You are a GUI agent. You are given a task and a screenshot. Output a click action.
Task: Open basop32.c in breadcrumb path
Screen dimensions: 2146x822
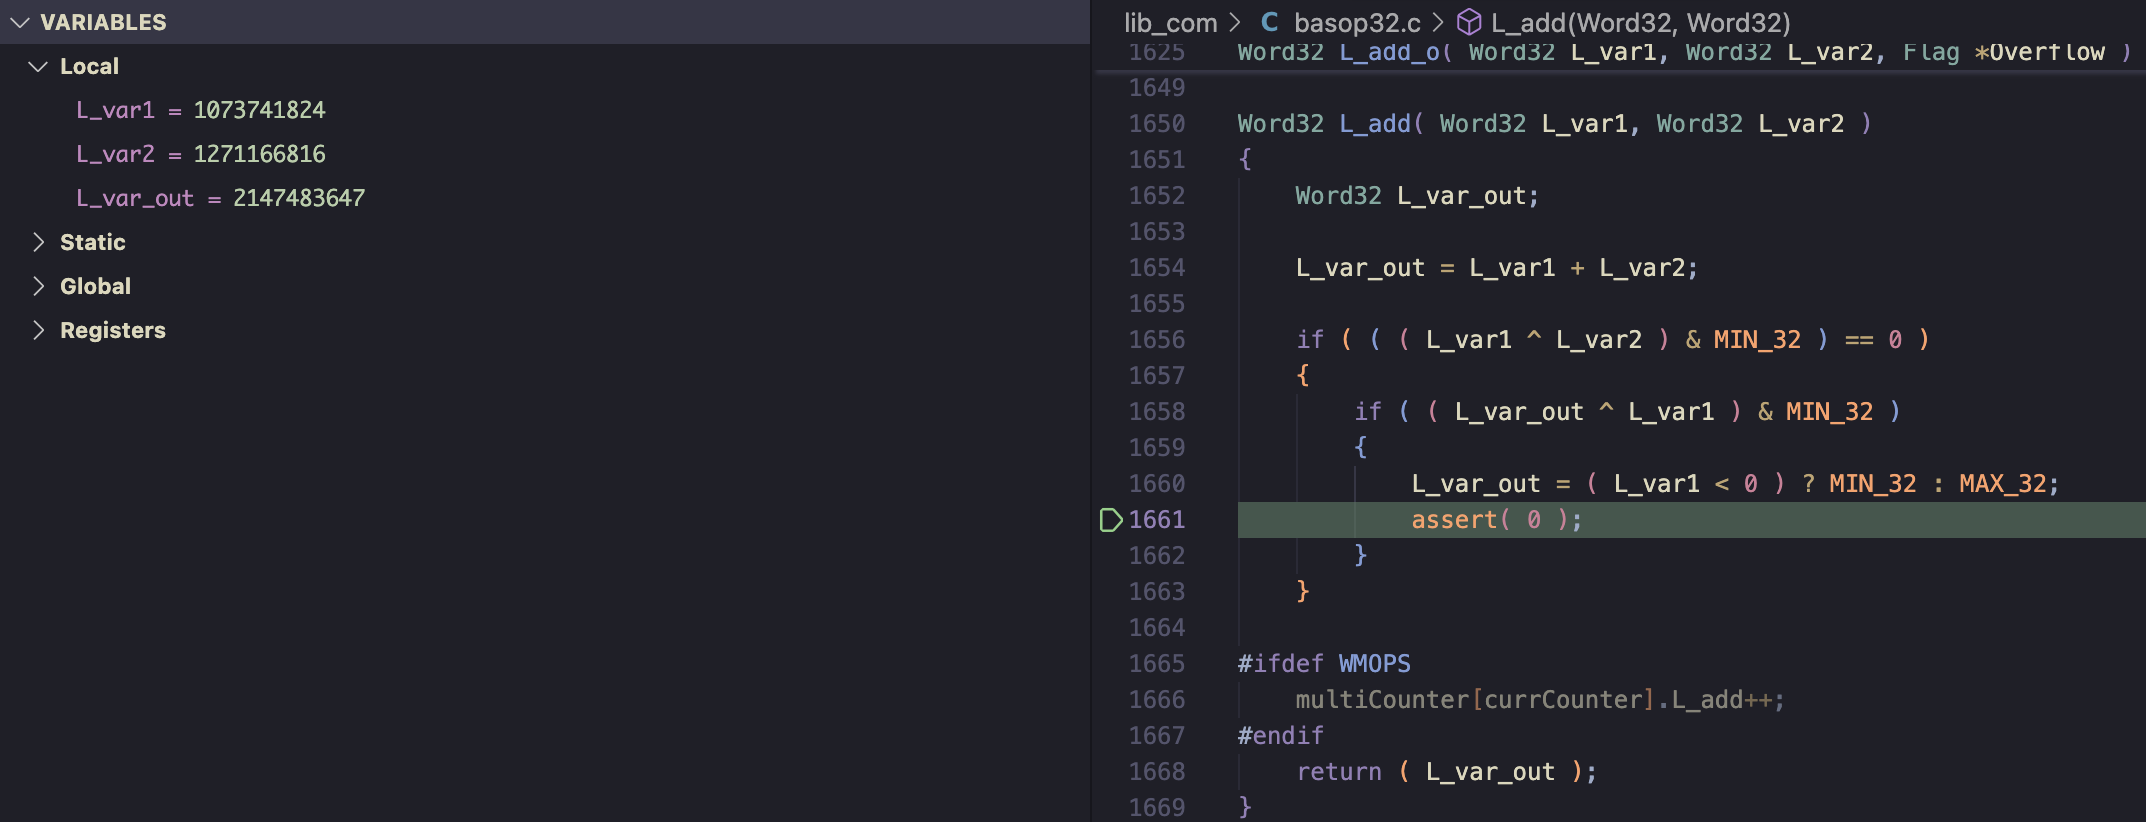pyautogui.click(x=1356, y=22)
